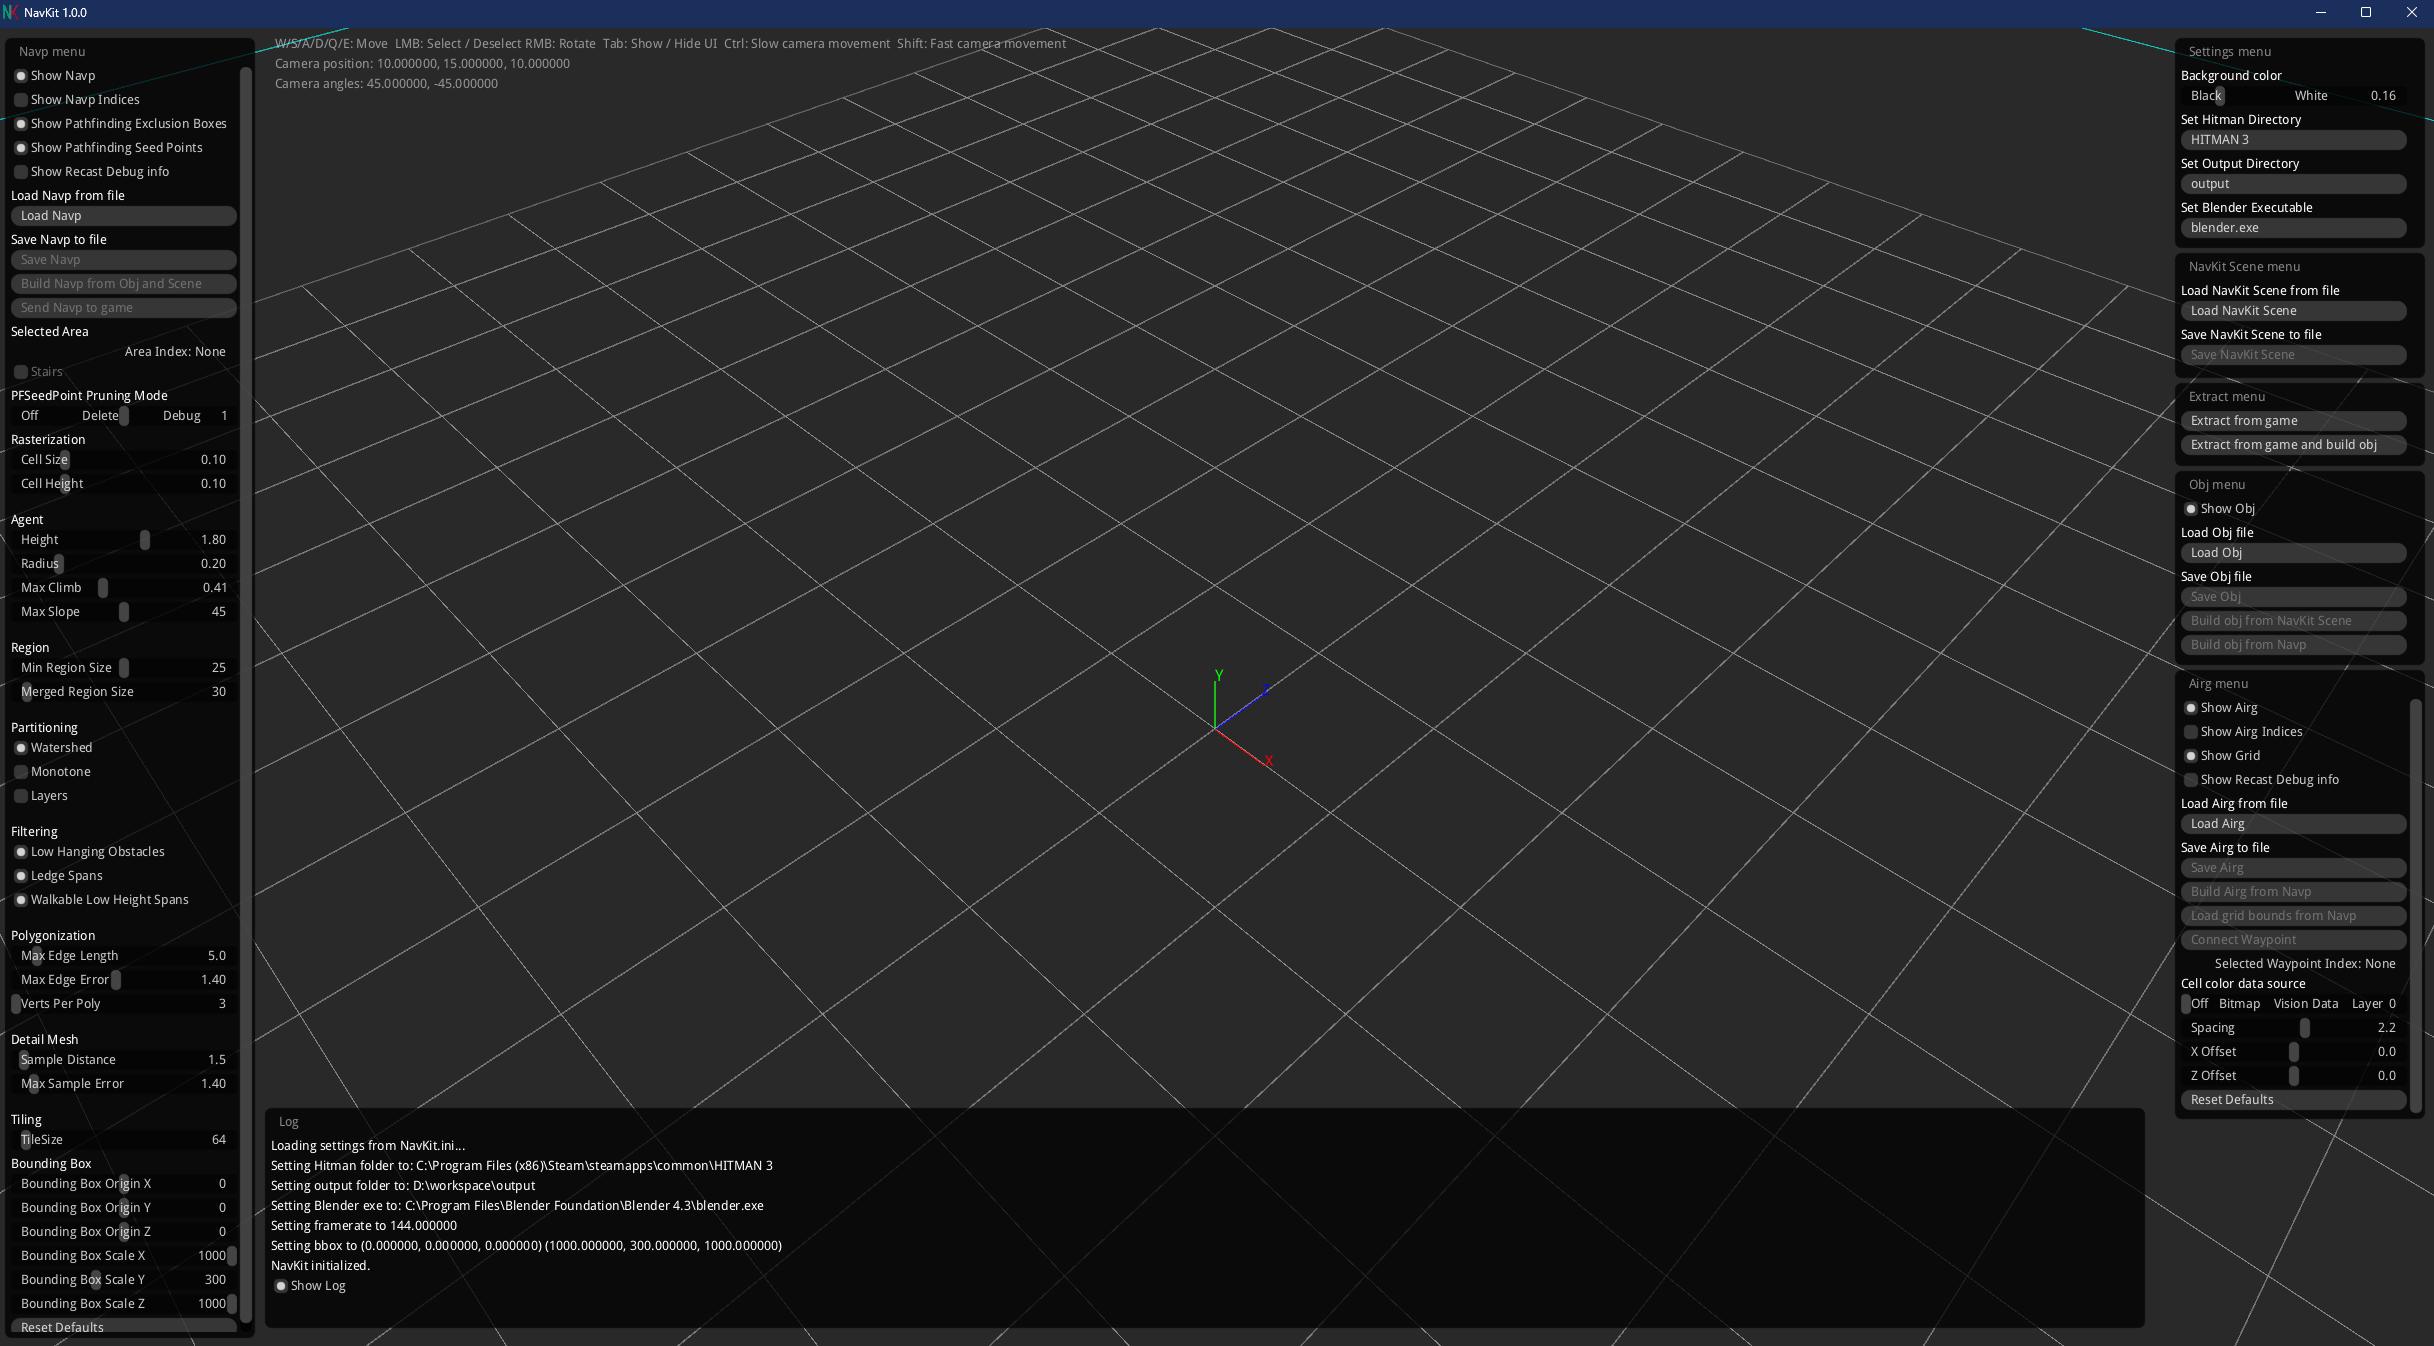The height and width of the screenshot is (1346, 2434).
Task: Click the output directory button
Action: pos(2293,184)
